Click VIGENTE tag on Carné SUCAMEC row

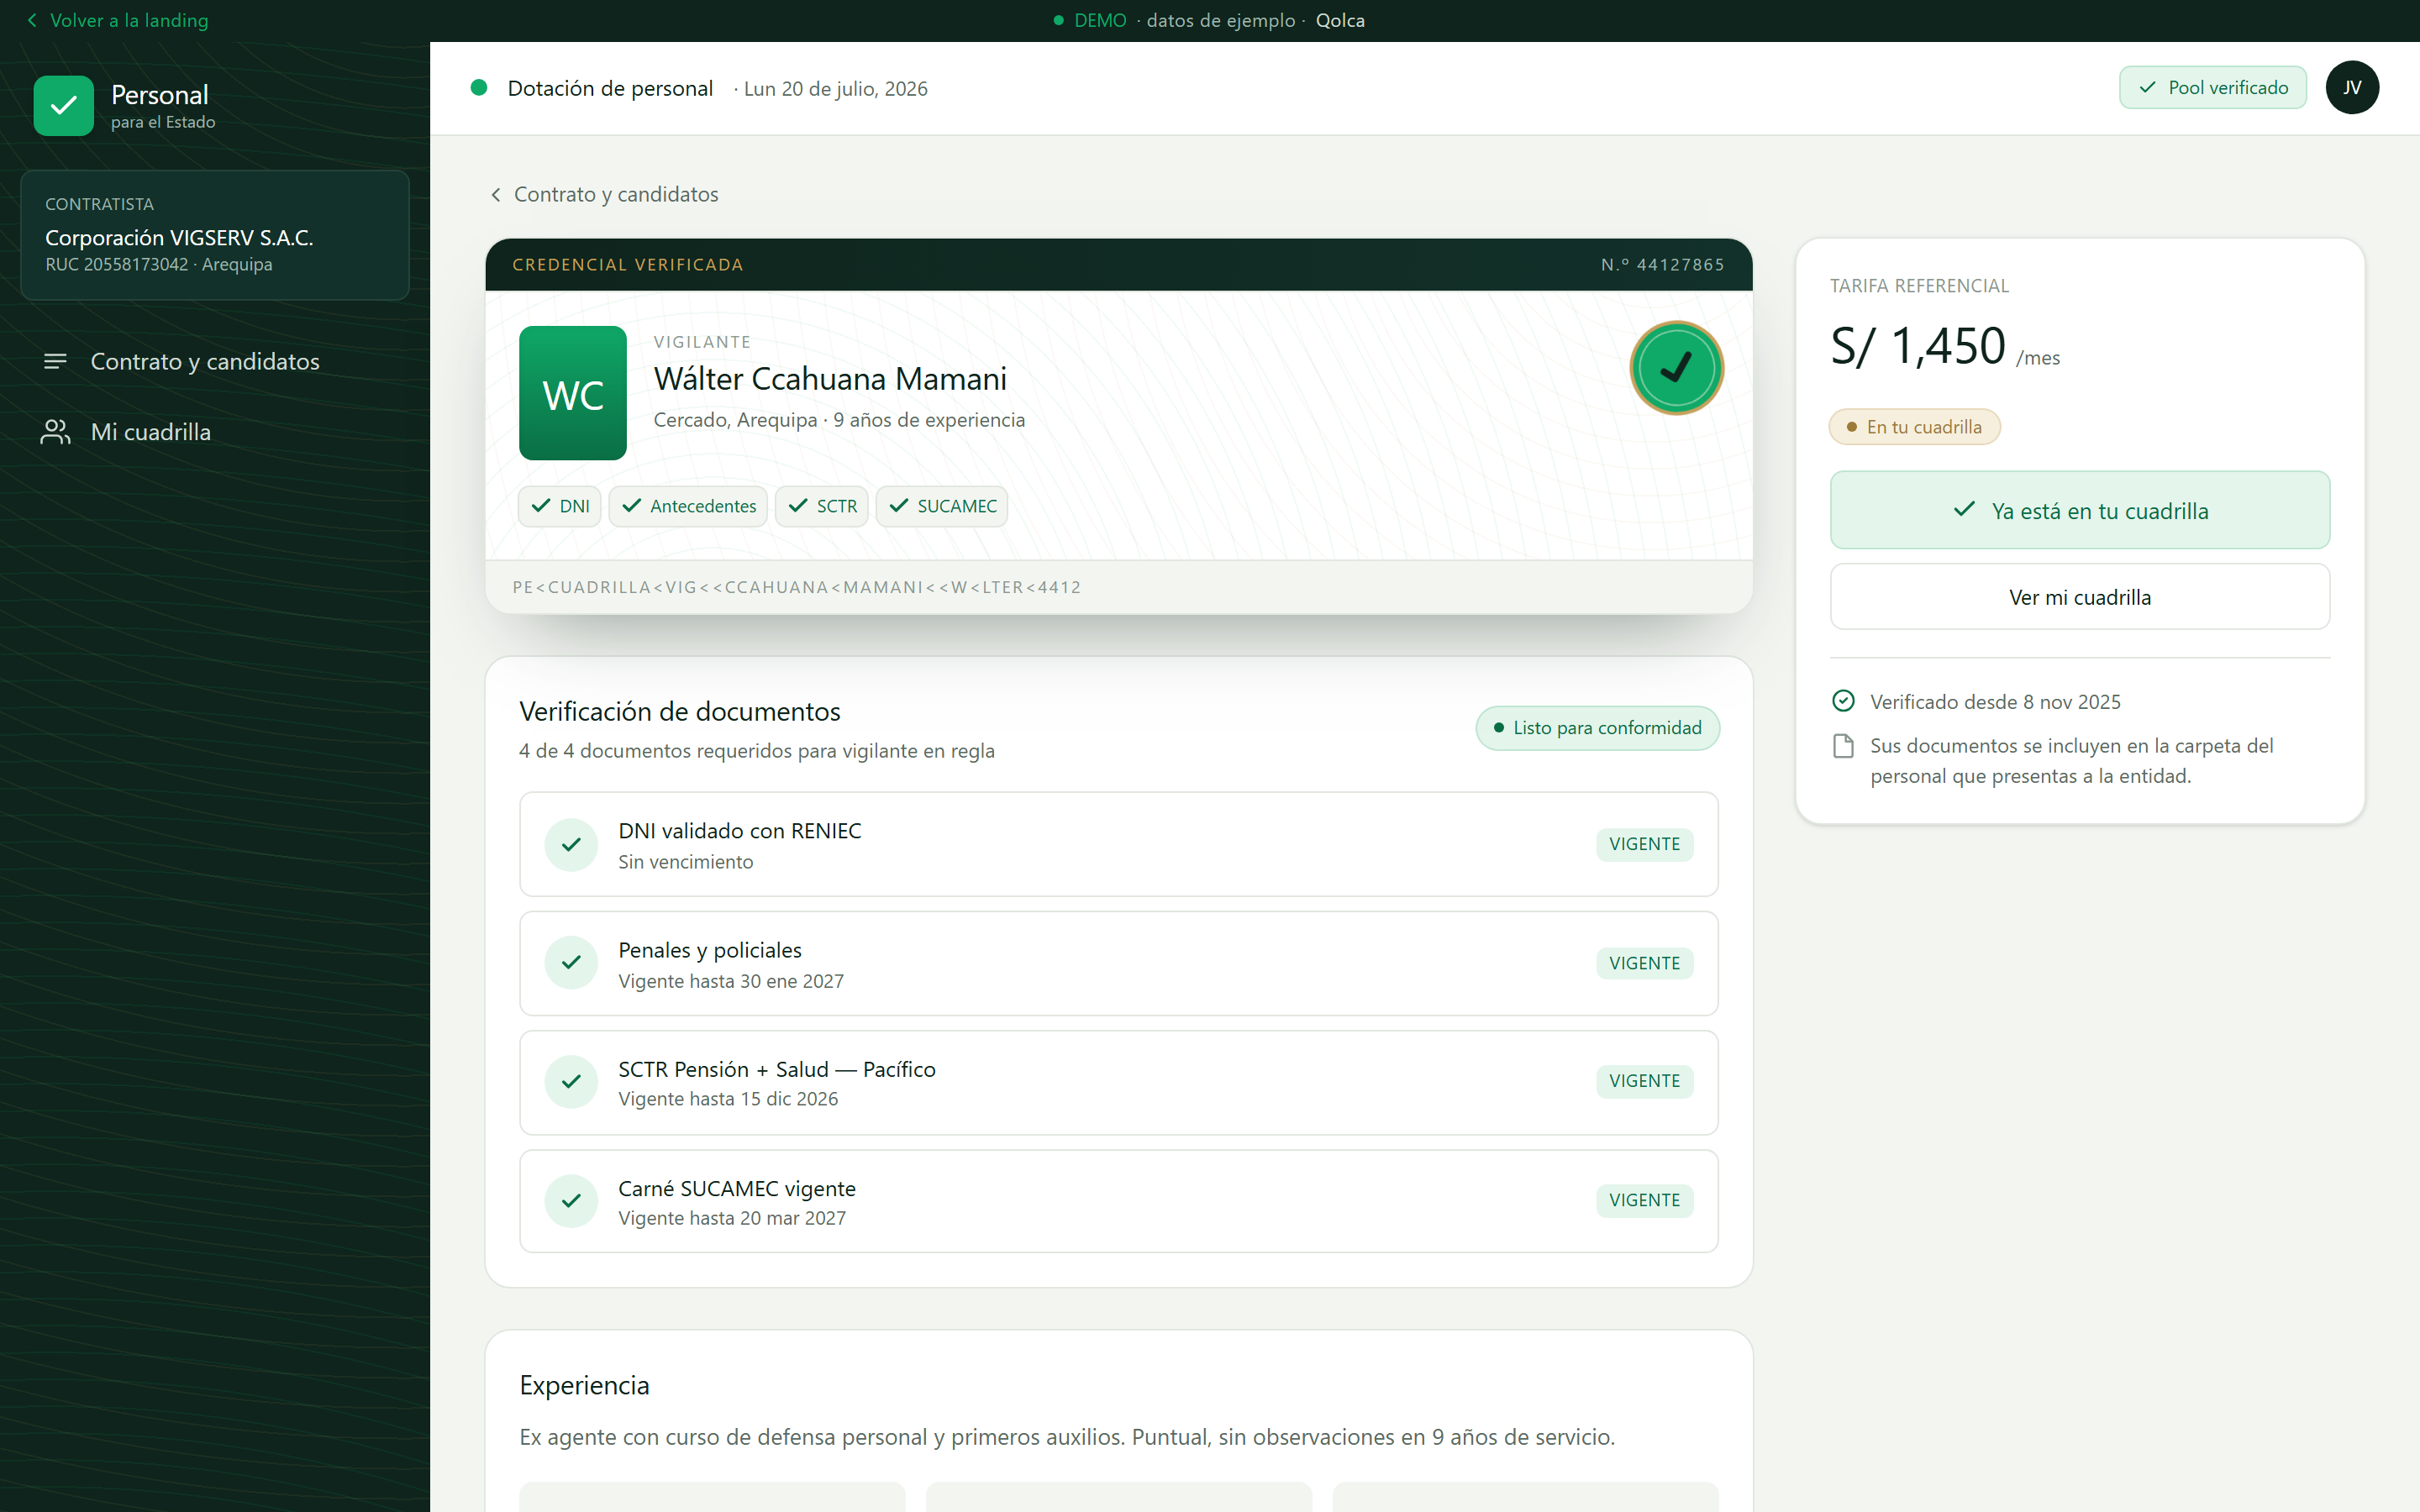(x=1644, y=1200)
